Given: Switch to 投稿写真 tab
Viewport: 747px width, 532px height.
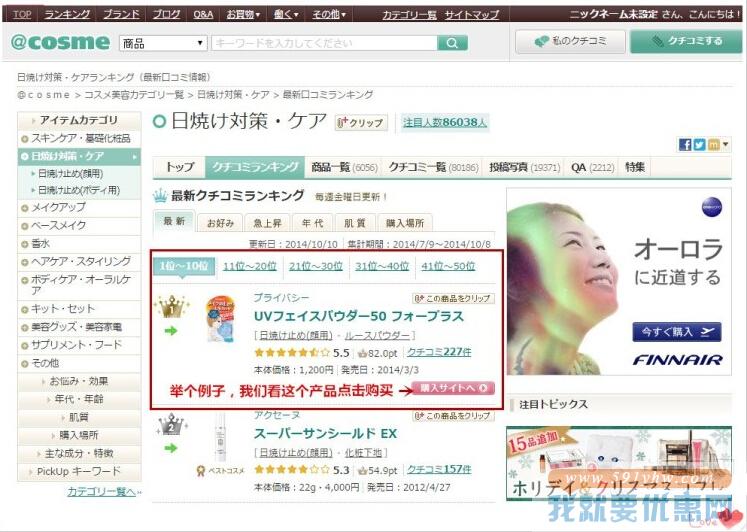Looking at the screenshot, I should pos(525,167).
